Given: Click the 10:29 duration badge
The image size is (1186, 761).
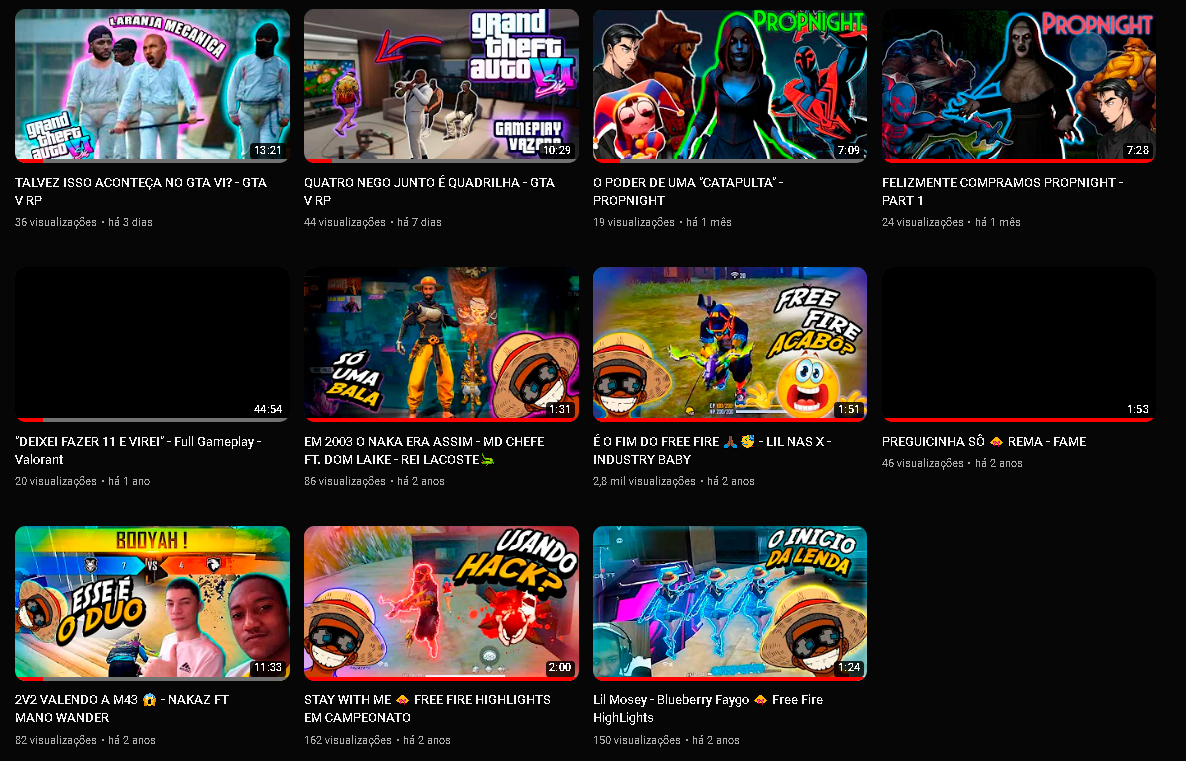Looking at the screenshot, I should click(x=557, y=150).
